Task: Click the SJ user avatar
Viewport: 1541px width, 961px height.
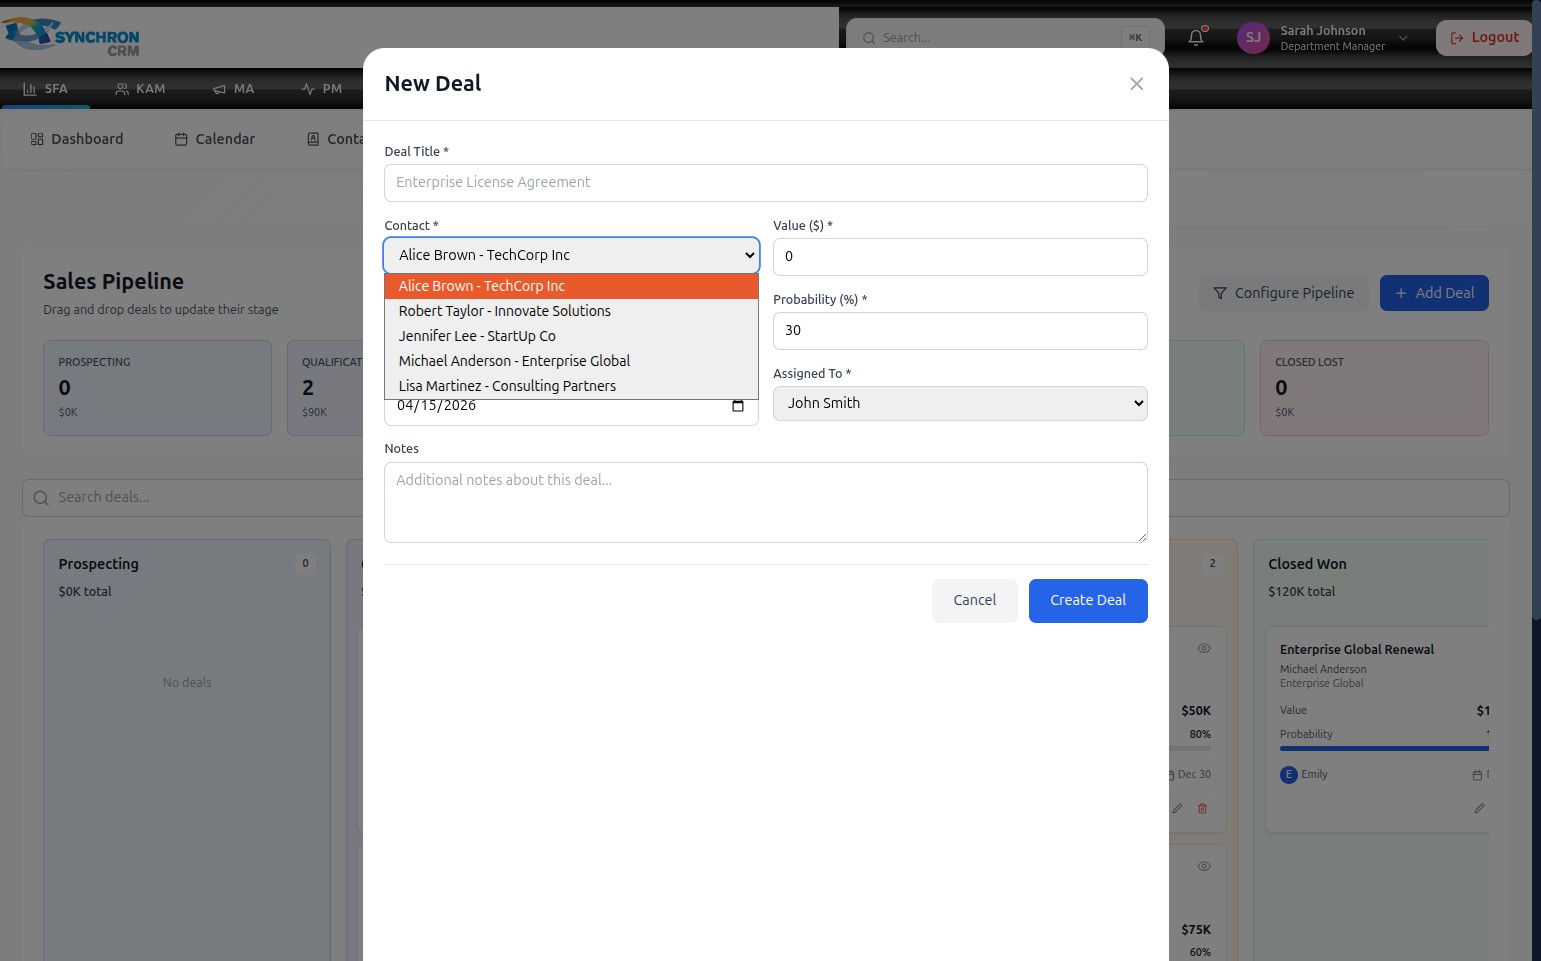Action: (1253, 38)
